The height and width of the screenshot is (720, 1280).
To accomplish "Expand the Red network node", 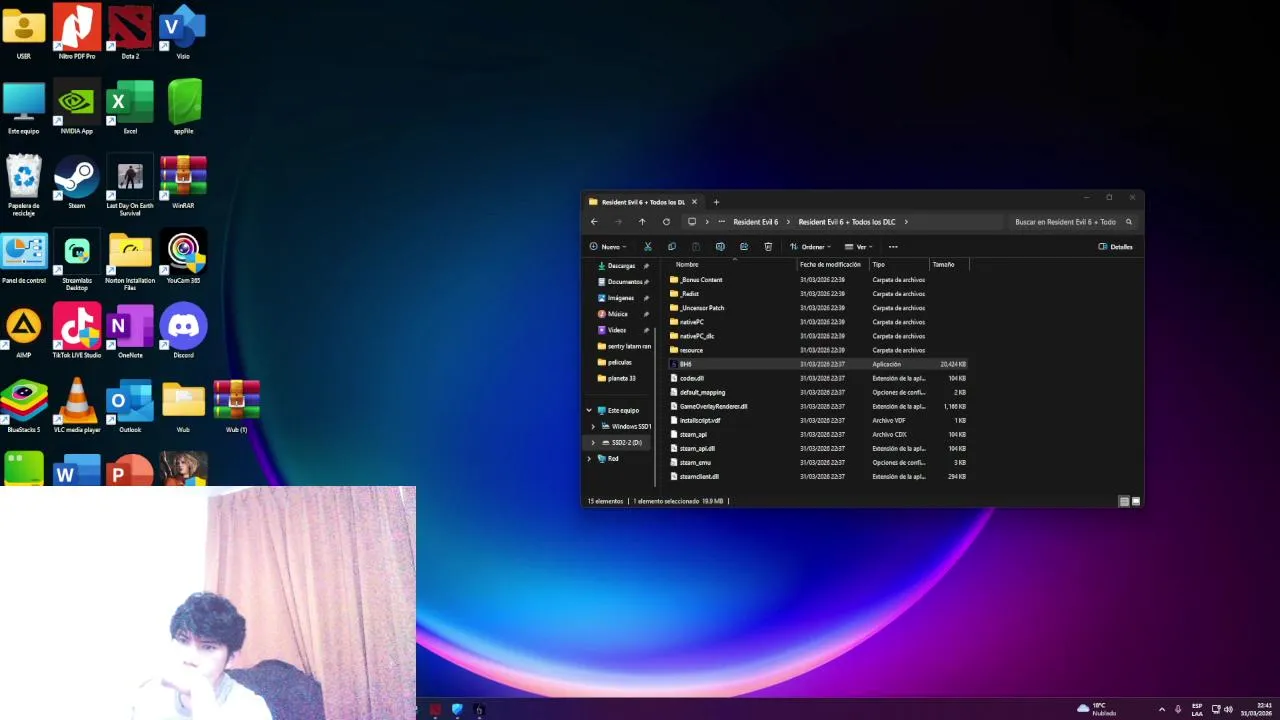I will point(589,458).
